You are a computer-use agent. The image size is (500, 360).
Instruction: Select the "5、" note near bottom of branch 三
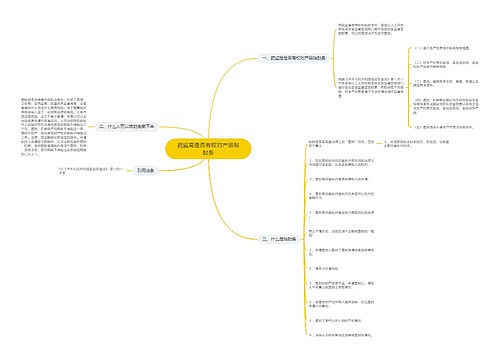pyautogui.click(x=336, y=320)
